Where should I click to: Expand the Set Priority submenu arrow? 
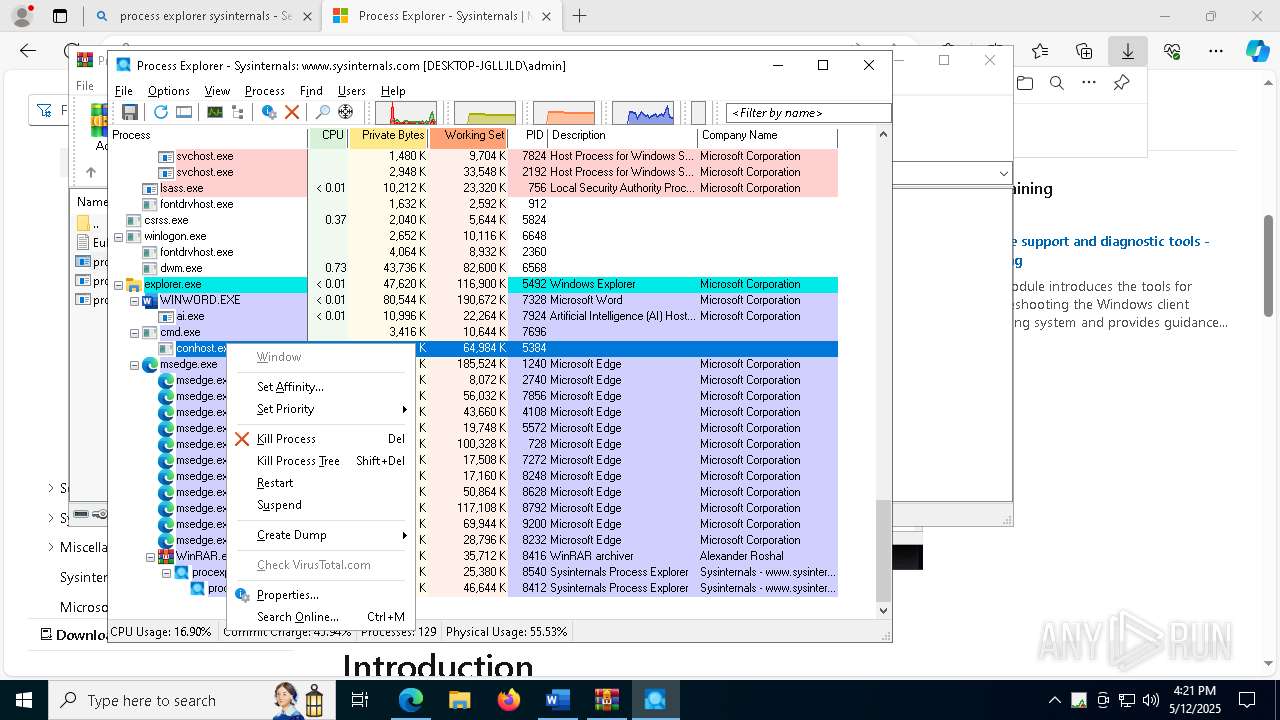point(405,409)
